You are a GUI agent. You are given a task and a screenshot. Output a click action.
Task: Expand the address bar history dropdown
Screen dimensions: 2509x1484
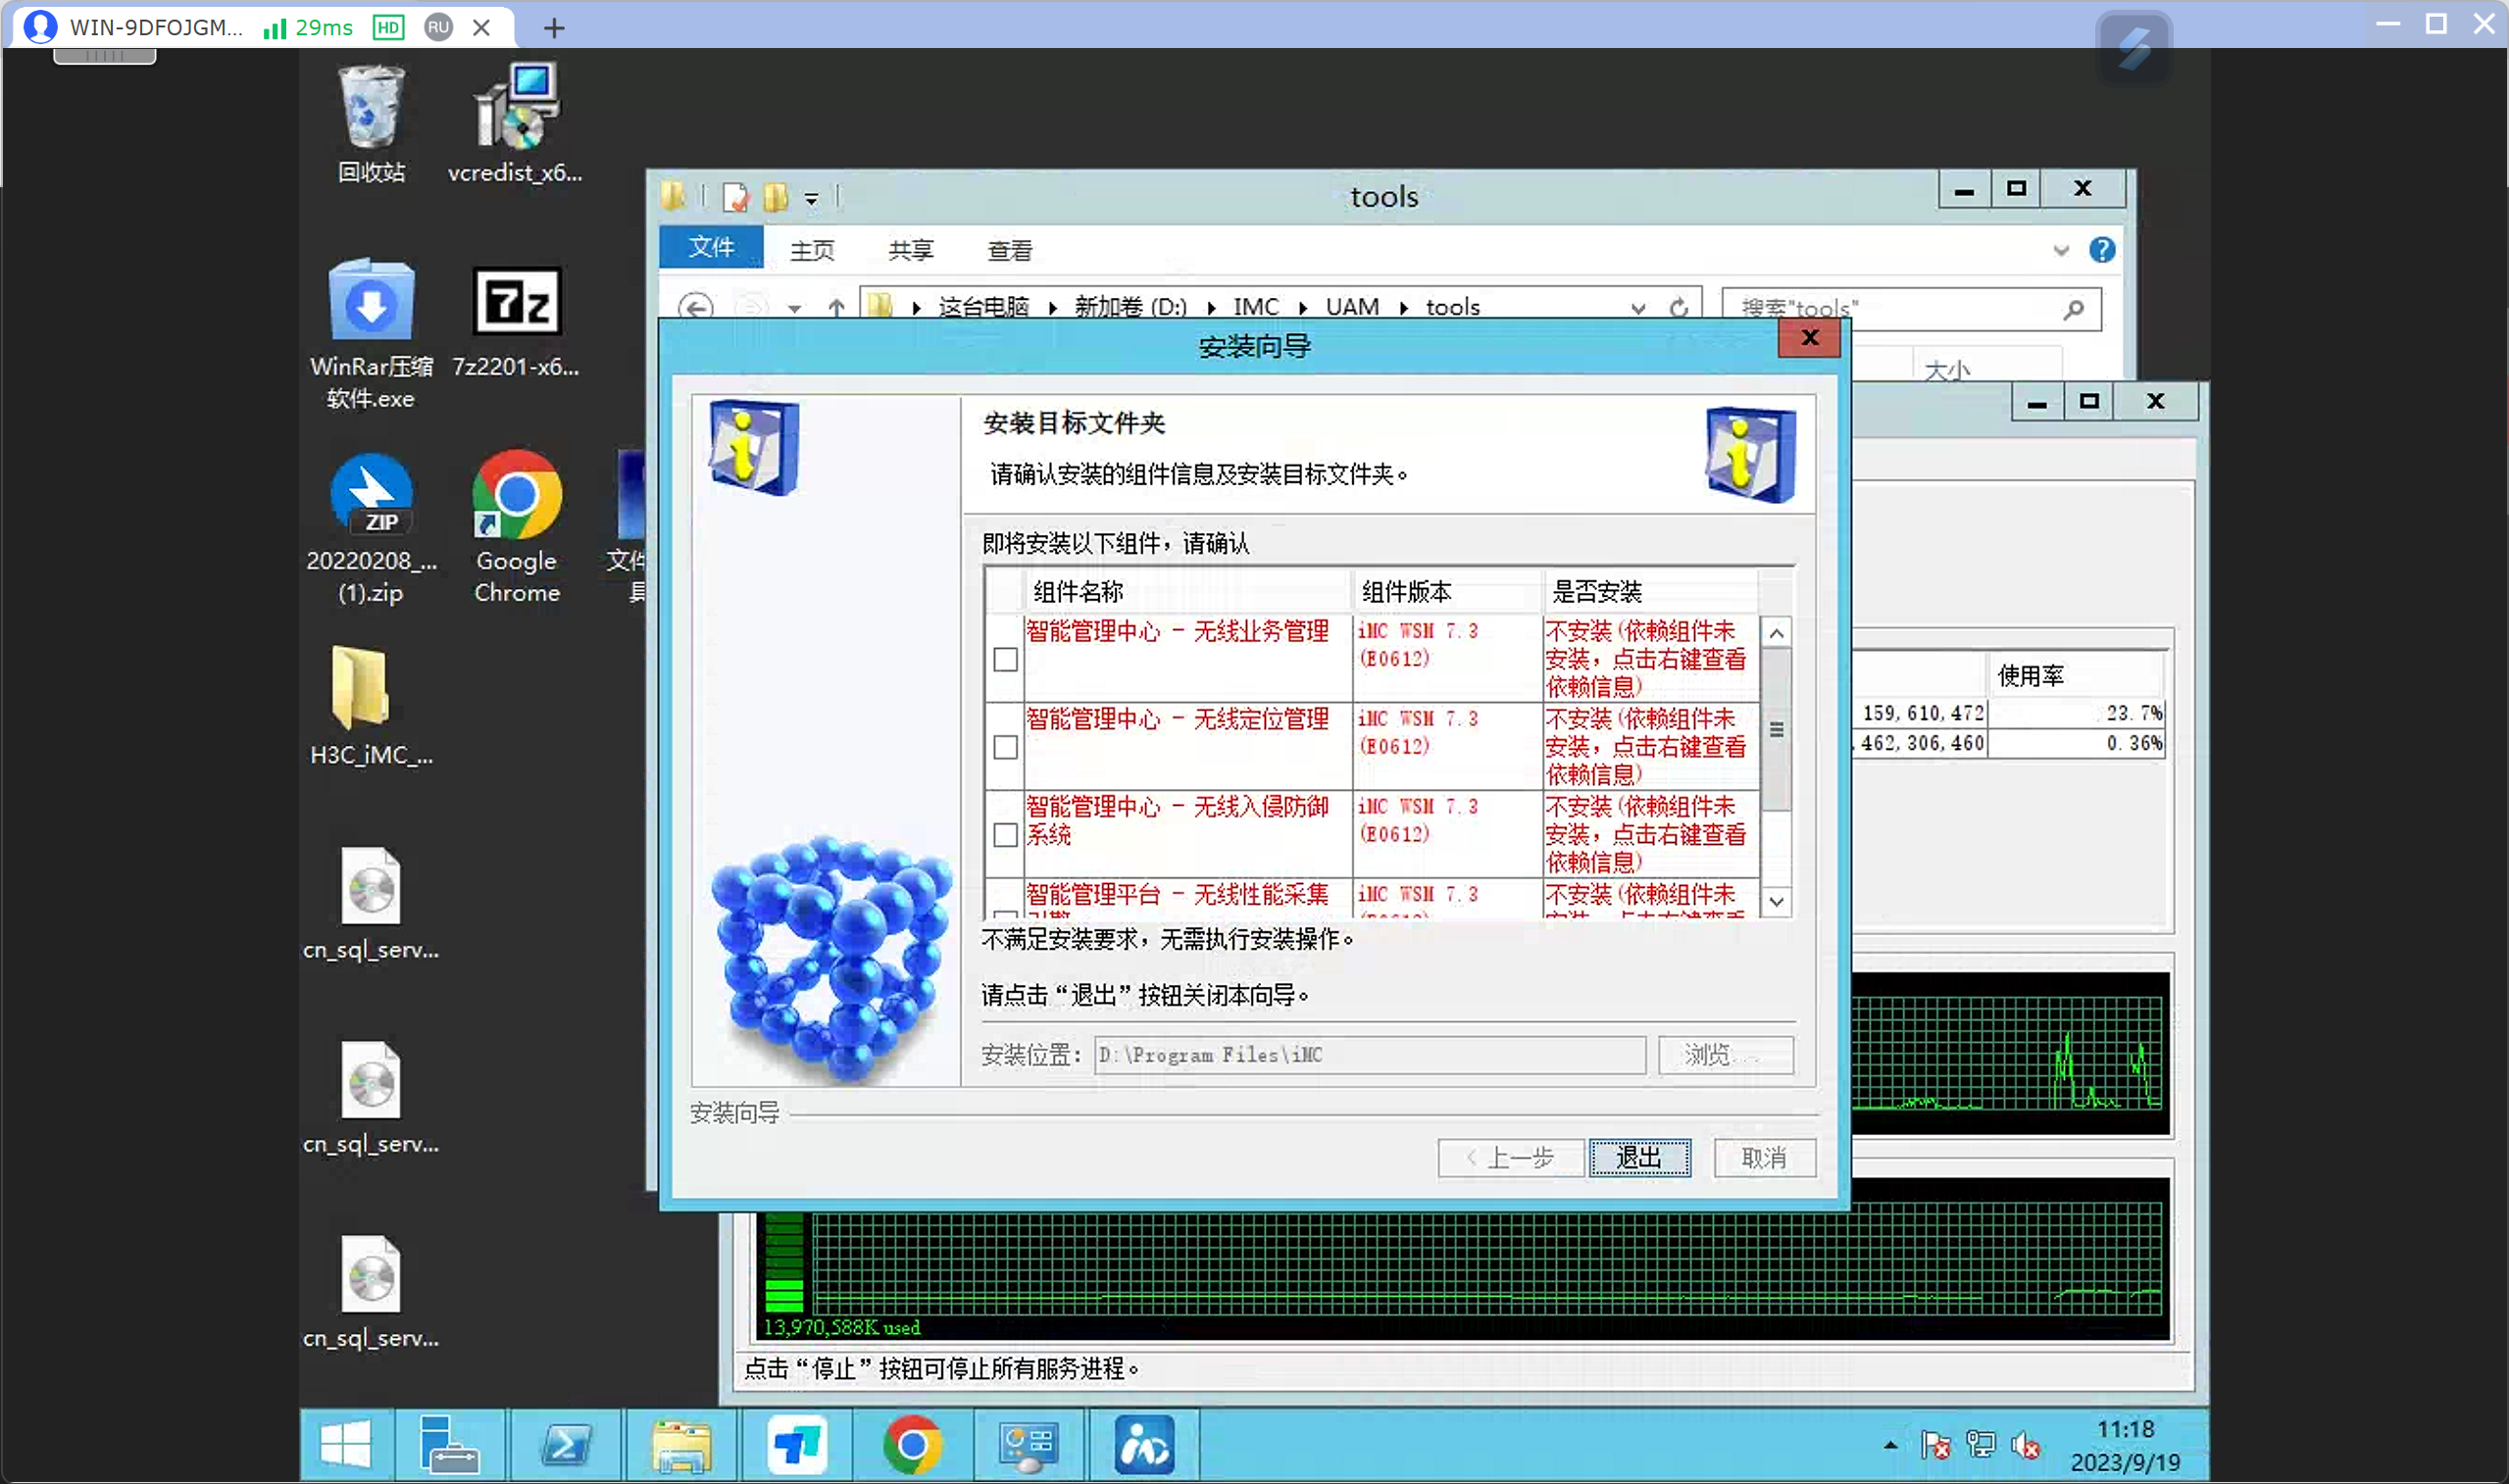pos(1638,308)
